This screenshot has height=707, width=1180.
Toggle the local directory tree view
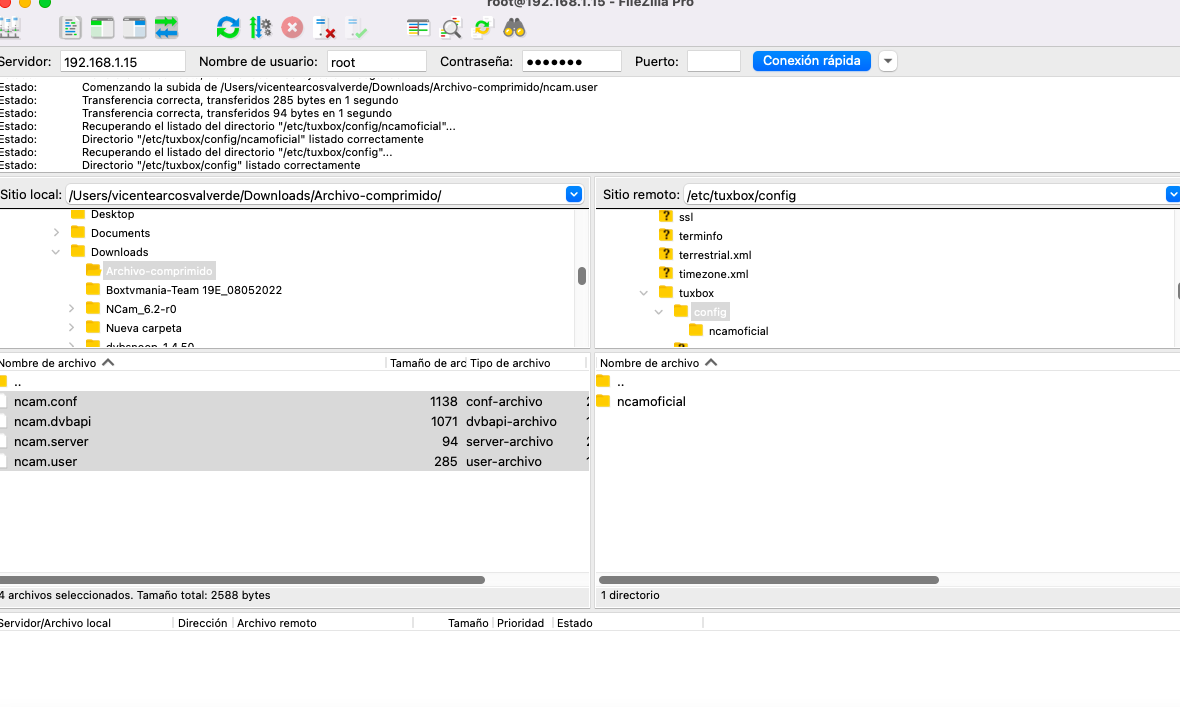(x=102, y=28)
